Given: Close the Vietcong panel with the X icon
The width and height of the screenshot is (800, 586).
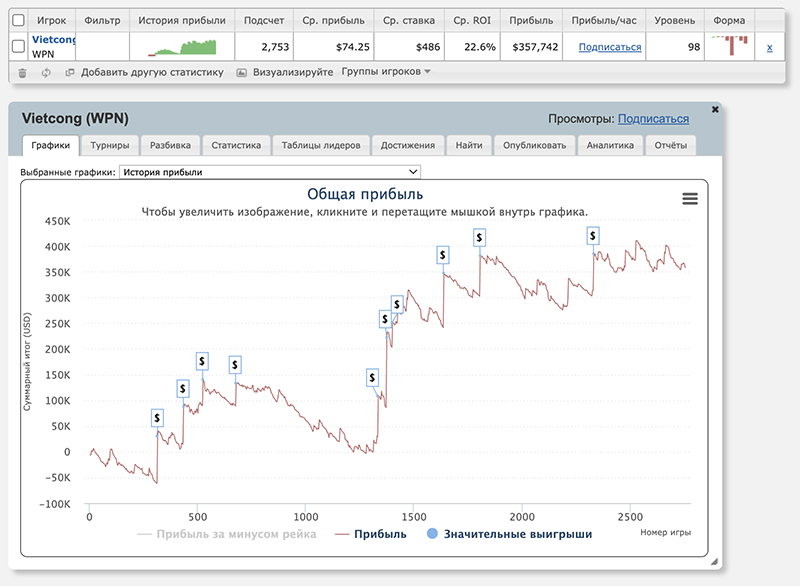Looking at the screenshot, I should coord(715,108).
